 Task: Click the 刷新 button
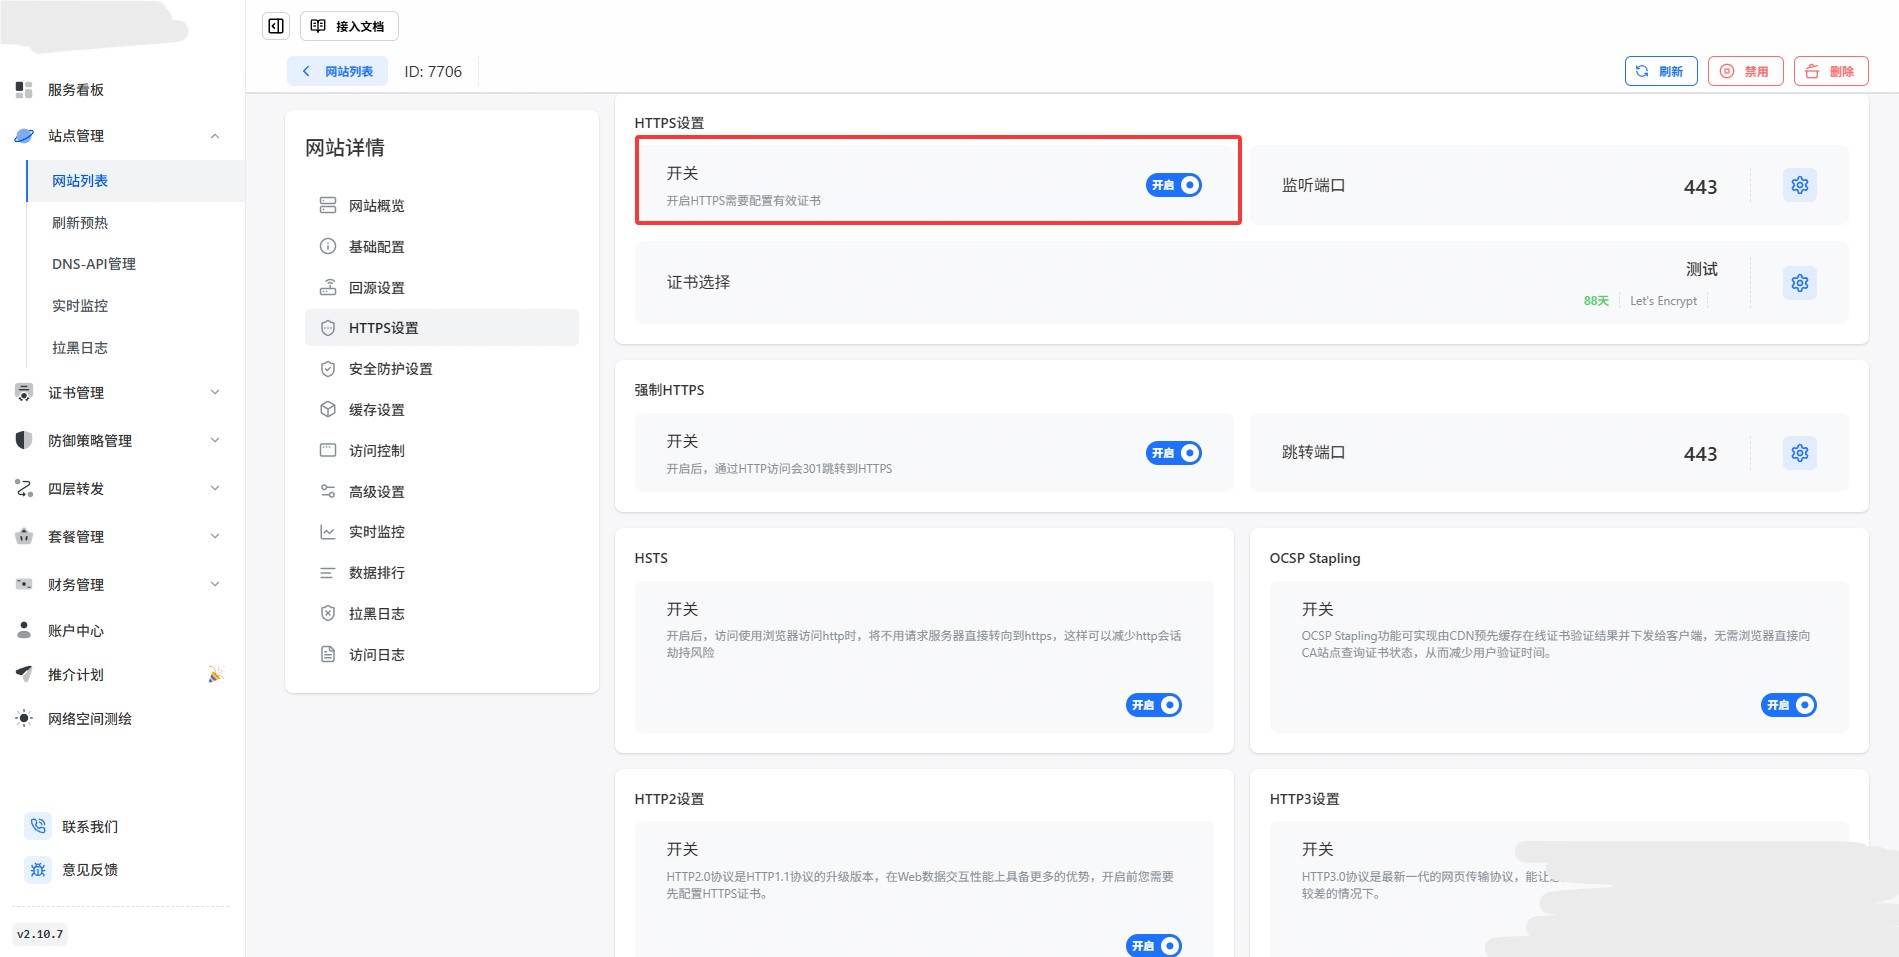1660,71
